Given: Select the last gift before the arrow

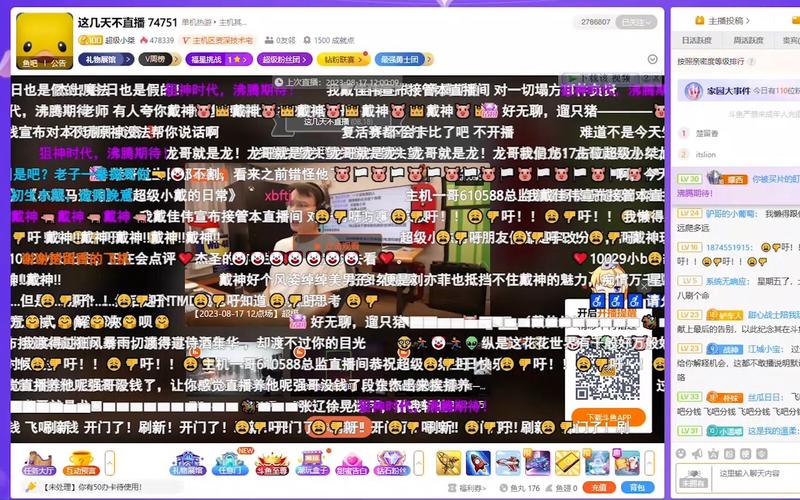Looking at the screenshot, I should 627,463.
